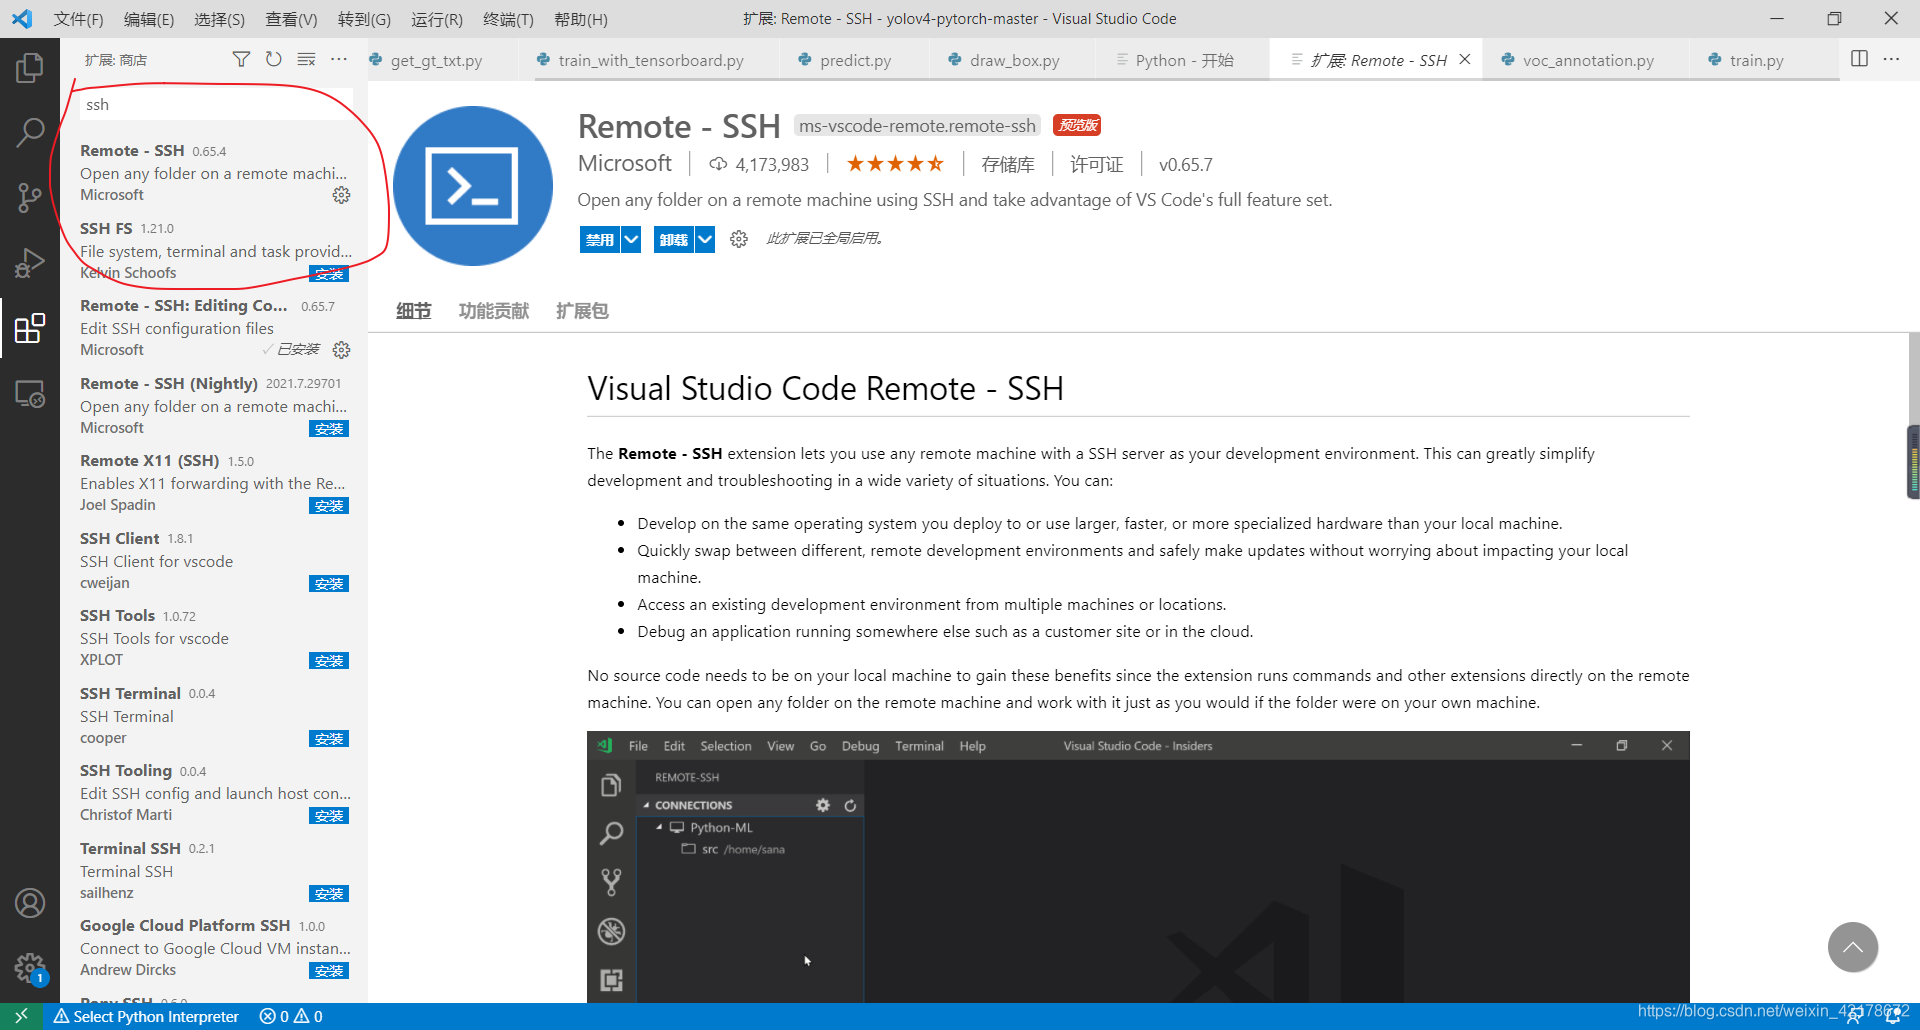1920x1030 pixels.
Task: Install Remote X11 (SSH) extension
Action: point(329,506)
